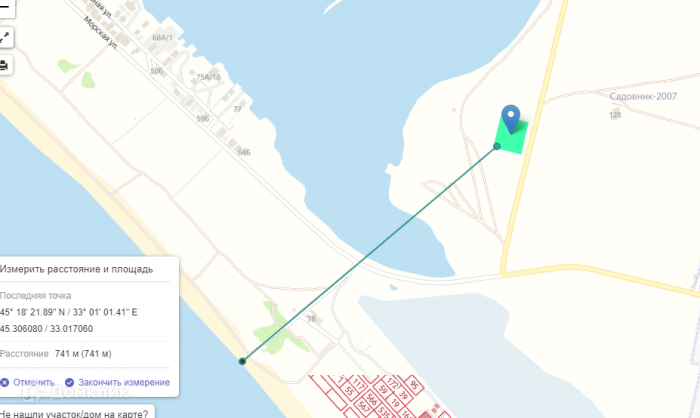Click the Садовник-2007 map label
The image size is (700, 418).
click(x=643, y=96)
